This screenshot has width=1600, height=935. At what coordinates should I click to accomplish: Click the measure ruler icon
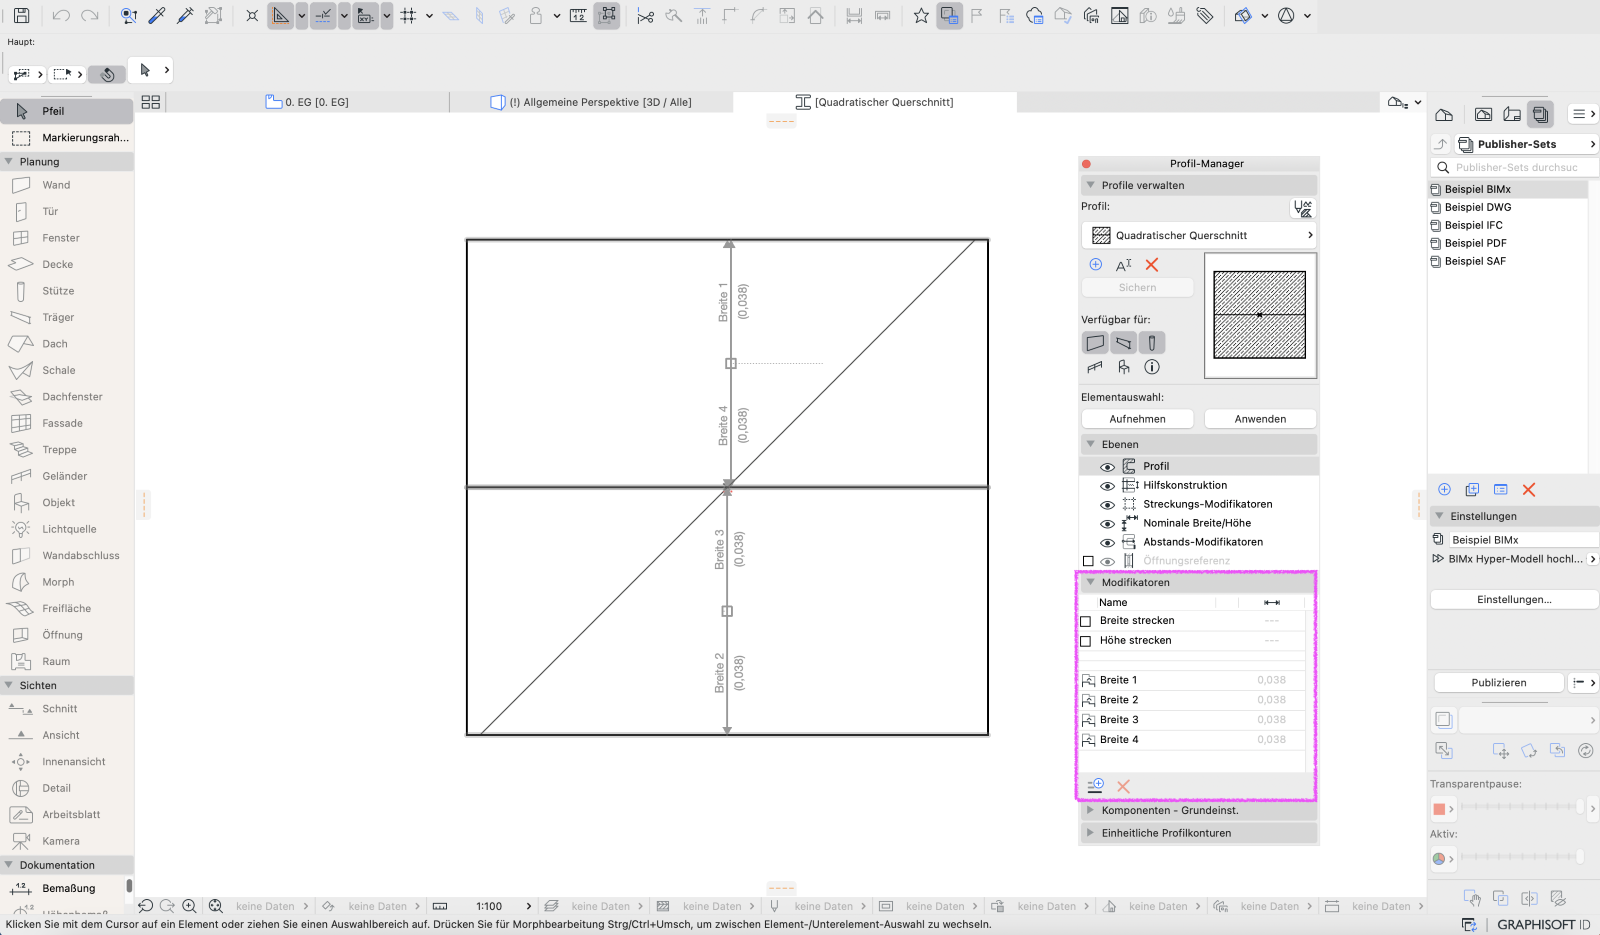point(578,16)
